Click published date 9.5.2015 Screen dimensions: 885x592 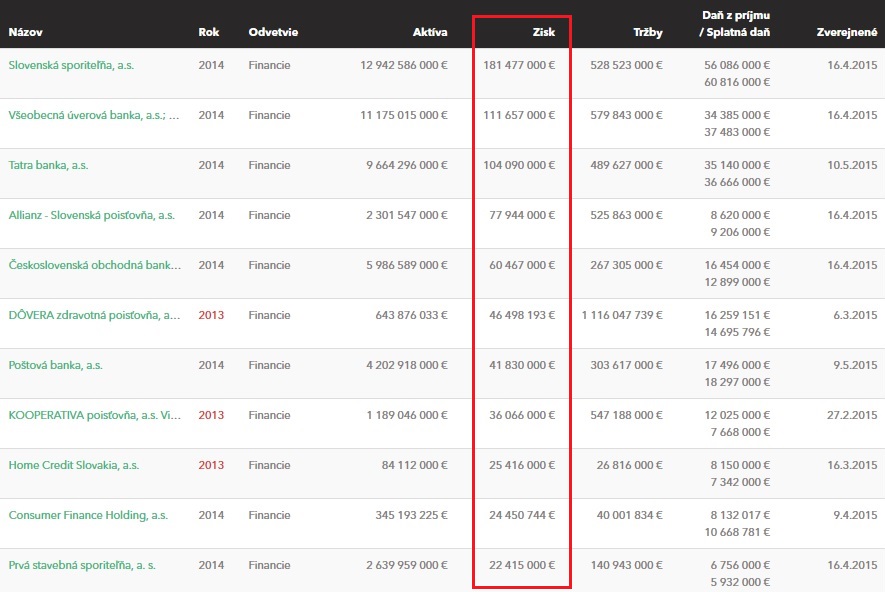click(x=855, y=365)
